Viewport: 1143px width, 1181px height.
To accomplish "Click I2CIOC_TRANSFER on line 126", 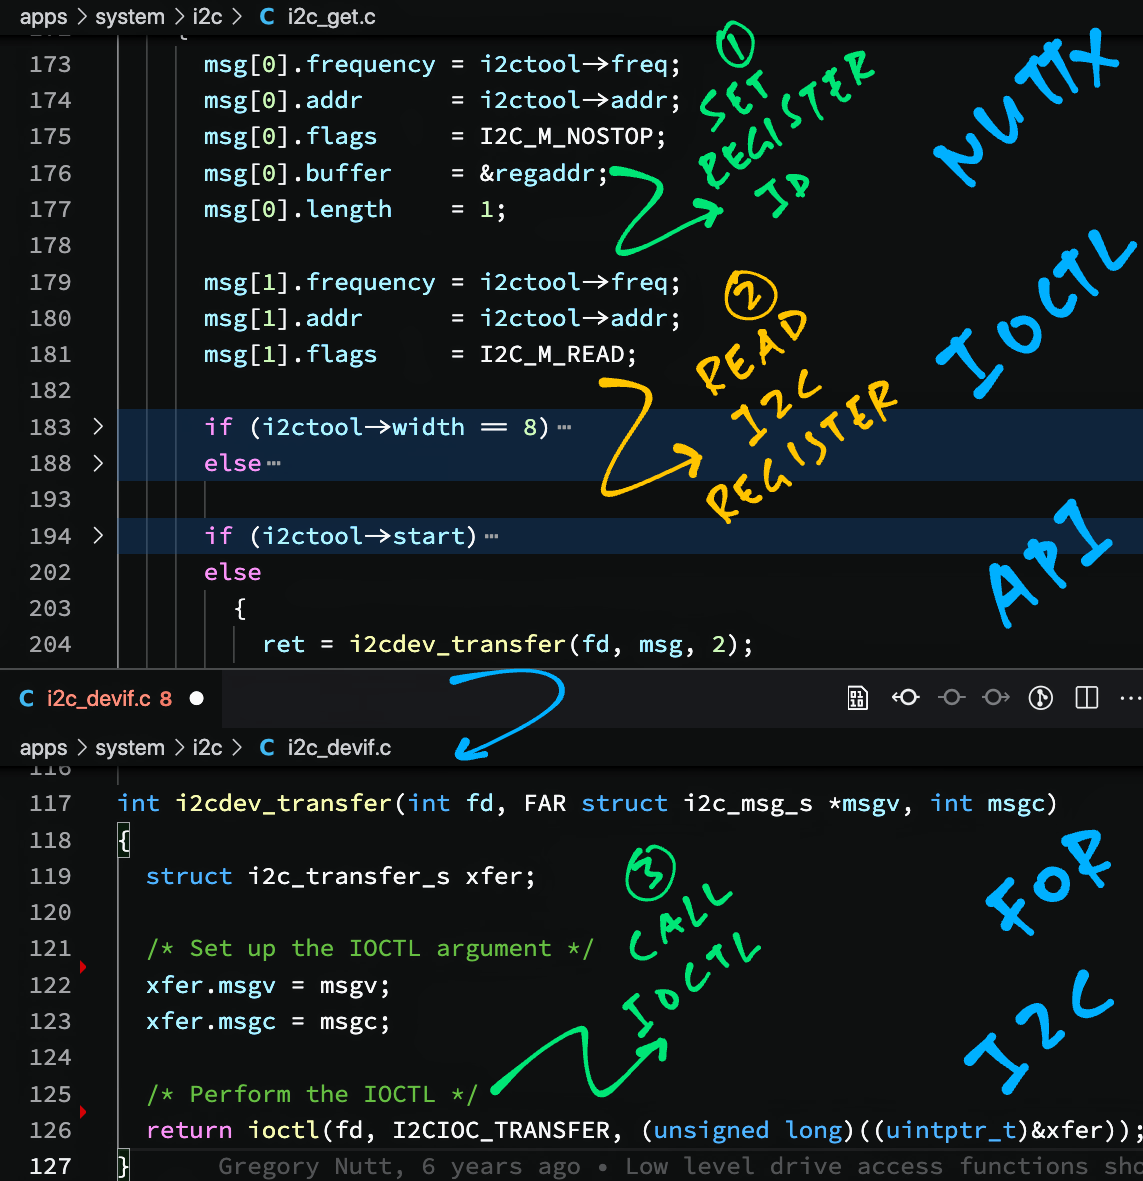I will coord(501,1130).
